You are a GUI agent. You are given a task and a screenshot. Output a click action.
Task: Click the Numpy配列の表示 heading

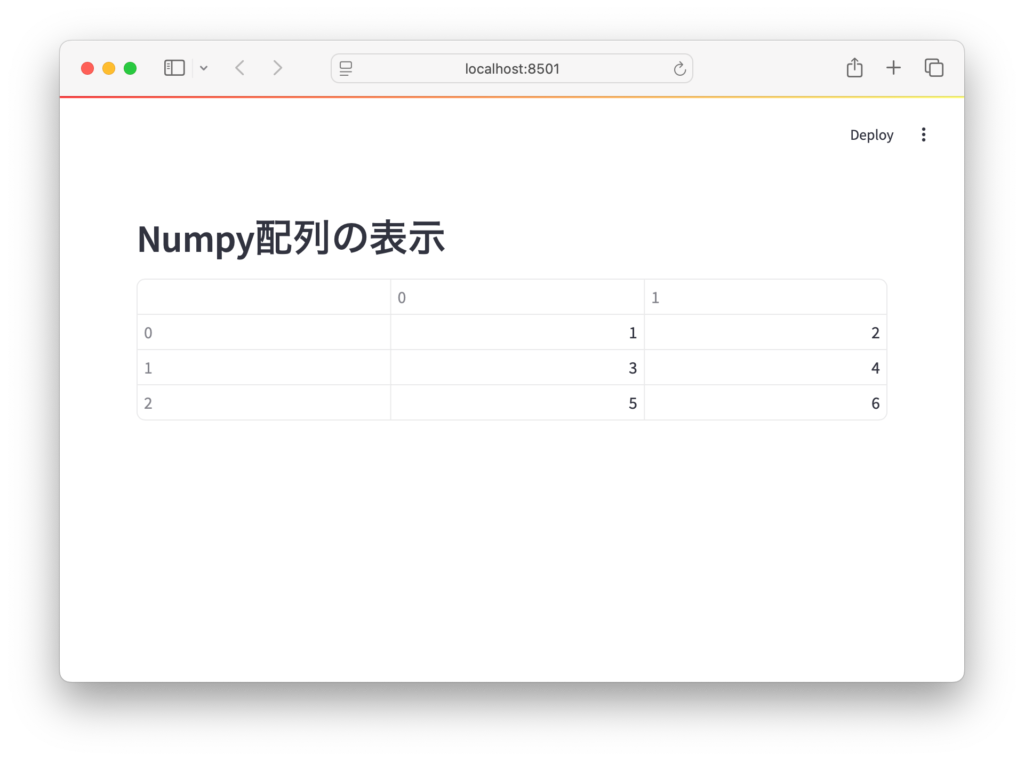[291, 239]
